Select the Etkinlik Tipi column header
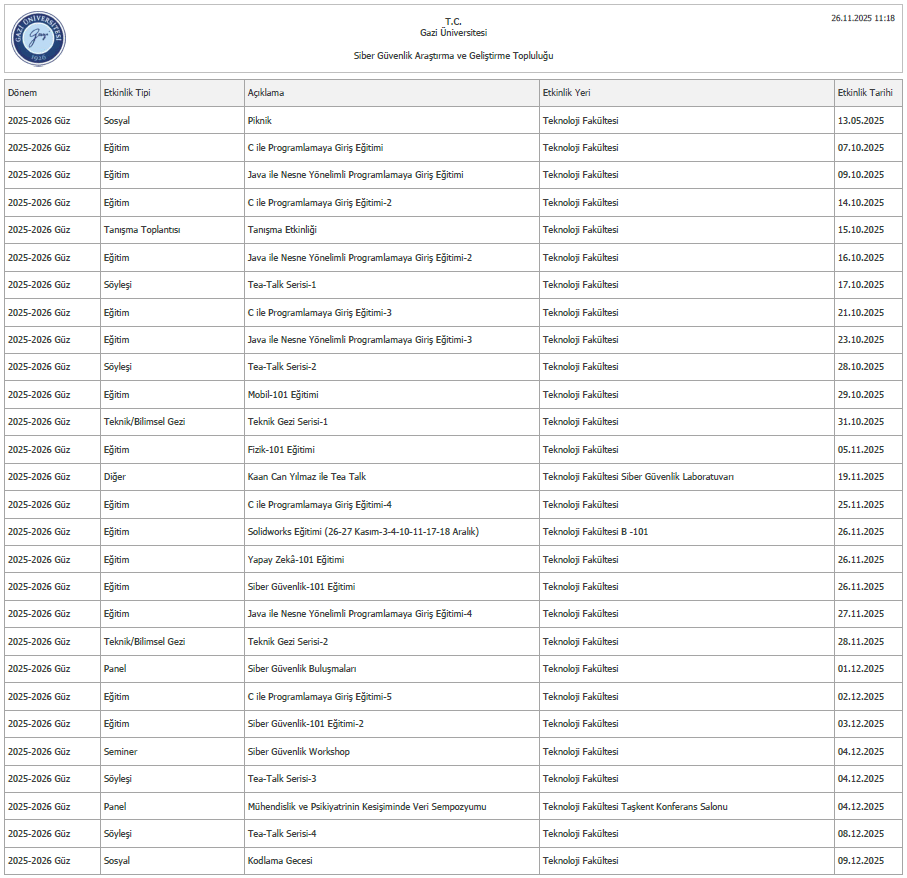The image size is (907, 878). coord(127,93)
